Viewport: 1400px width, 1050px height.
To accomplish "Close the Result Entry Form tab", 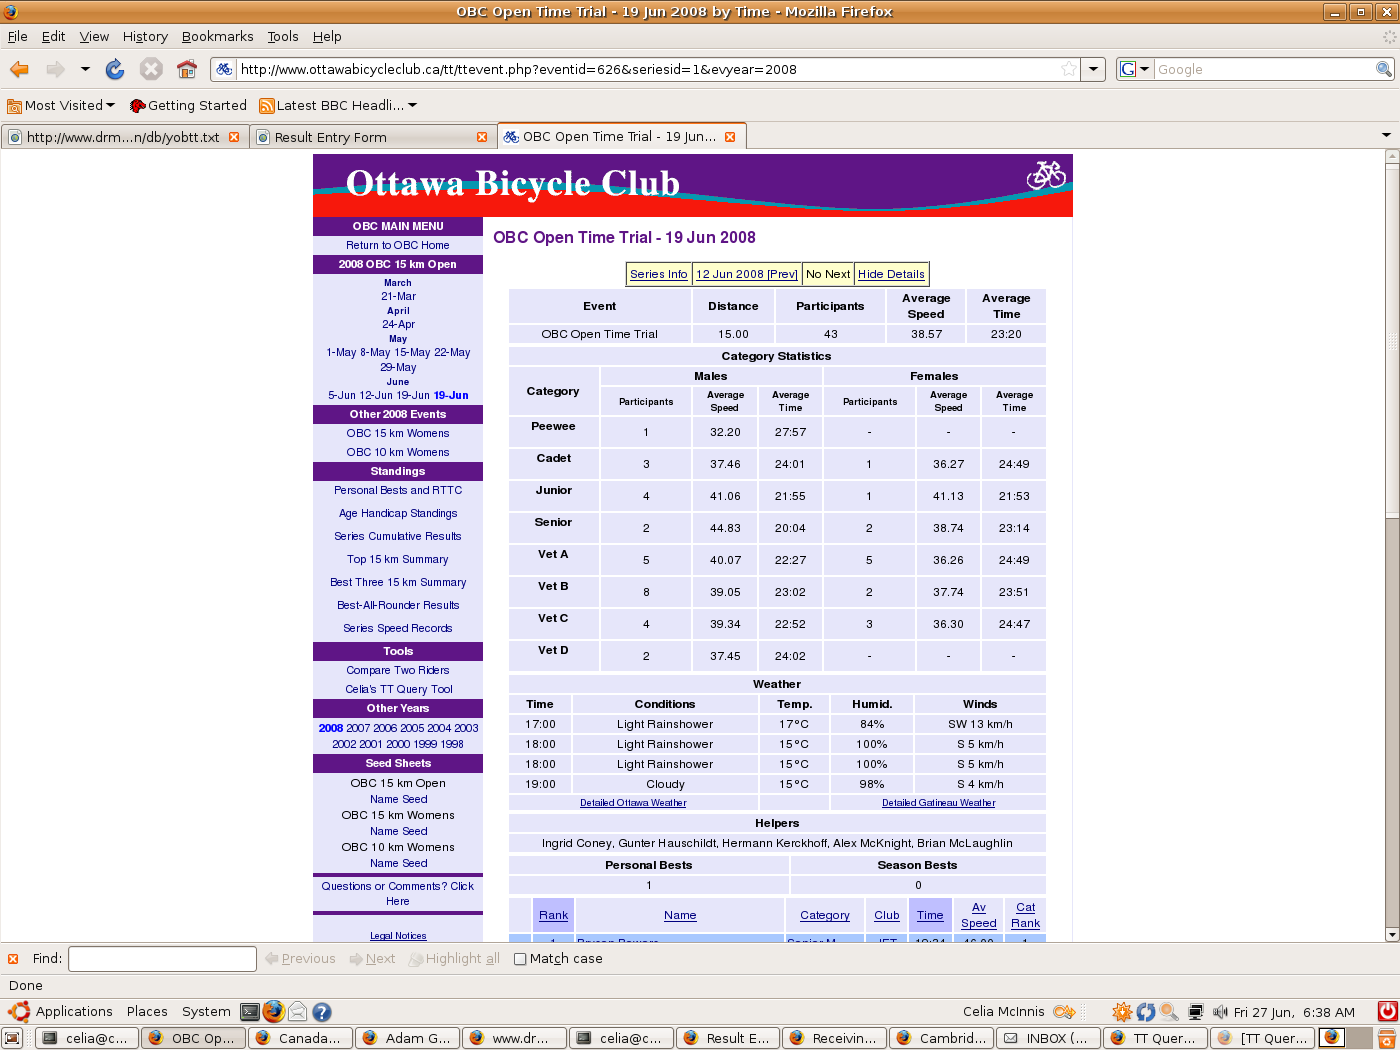I will pos(482,137).
